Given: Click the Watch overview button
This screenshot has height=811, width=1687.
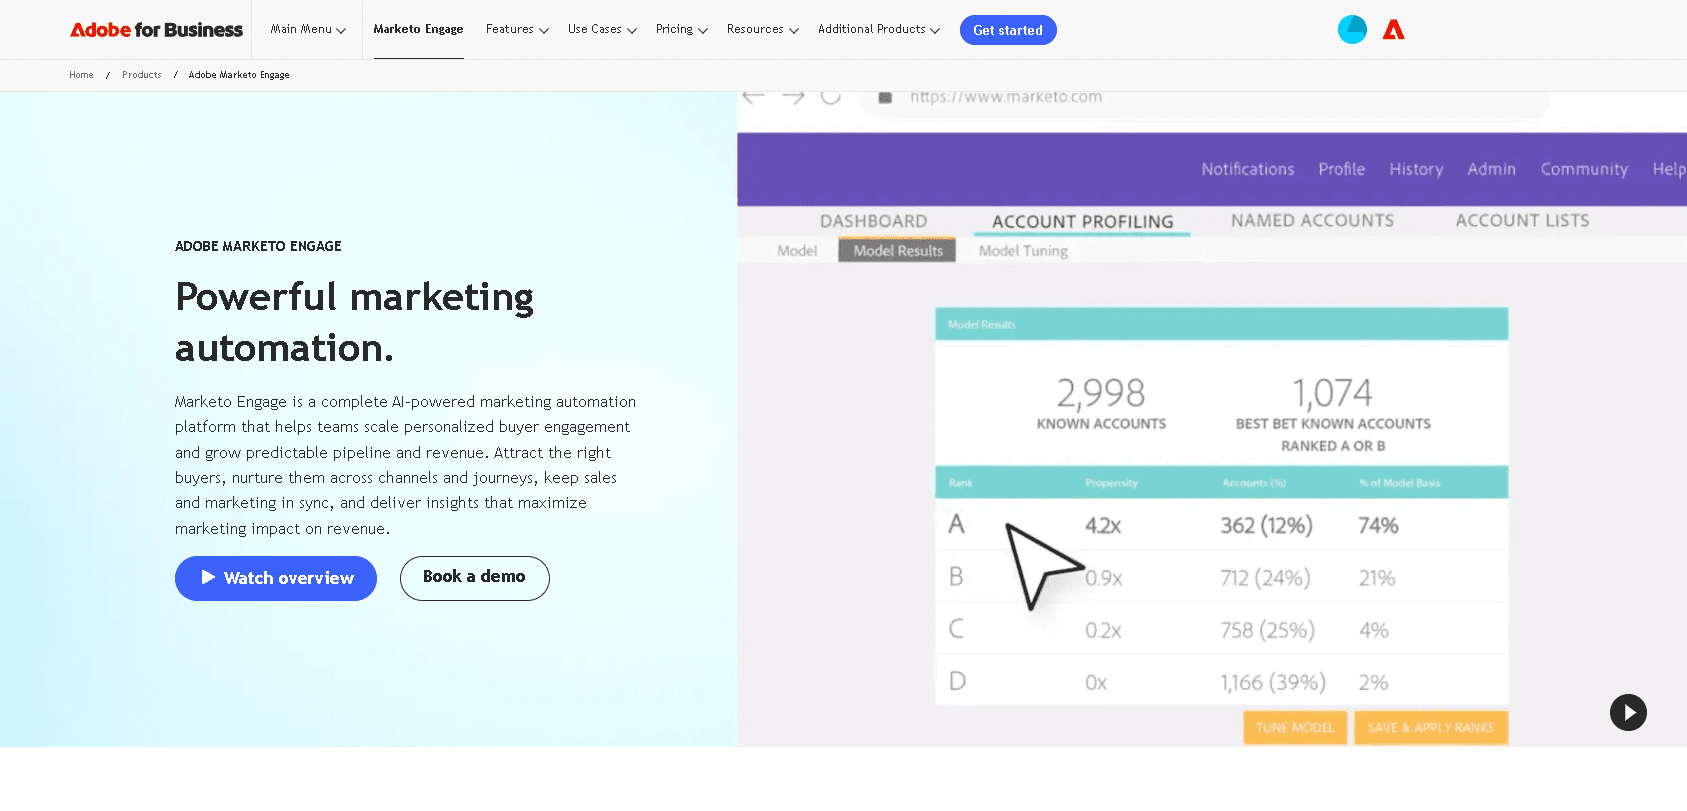Looking at the screenshot, I should (x=276, y=578).
